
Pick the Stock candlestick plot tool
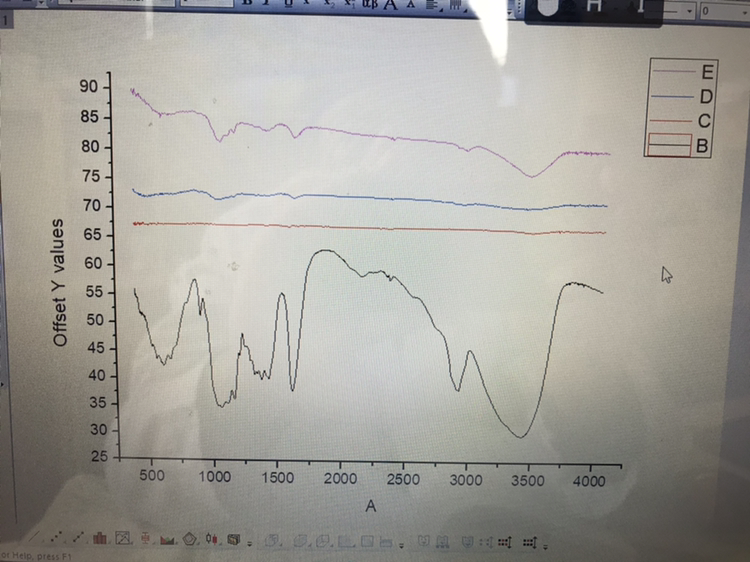coord(211,539)
